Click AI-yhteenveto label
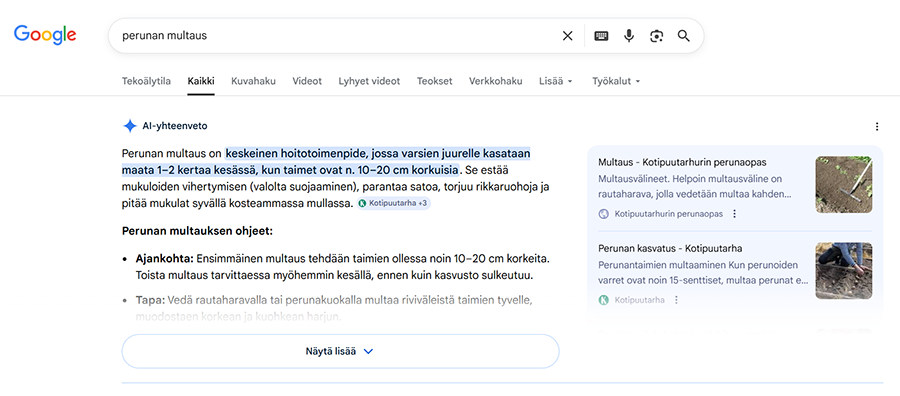 [x=174, y=126]
